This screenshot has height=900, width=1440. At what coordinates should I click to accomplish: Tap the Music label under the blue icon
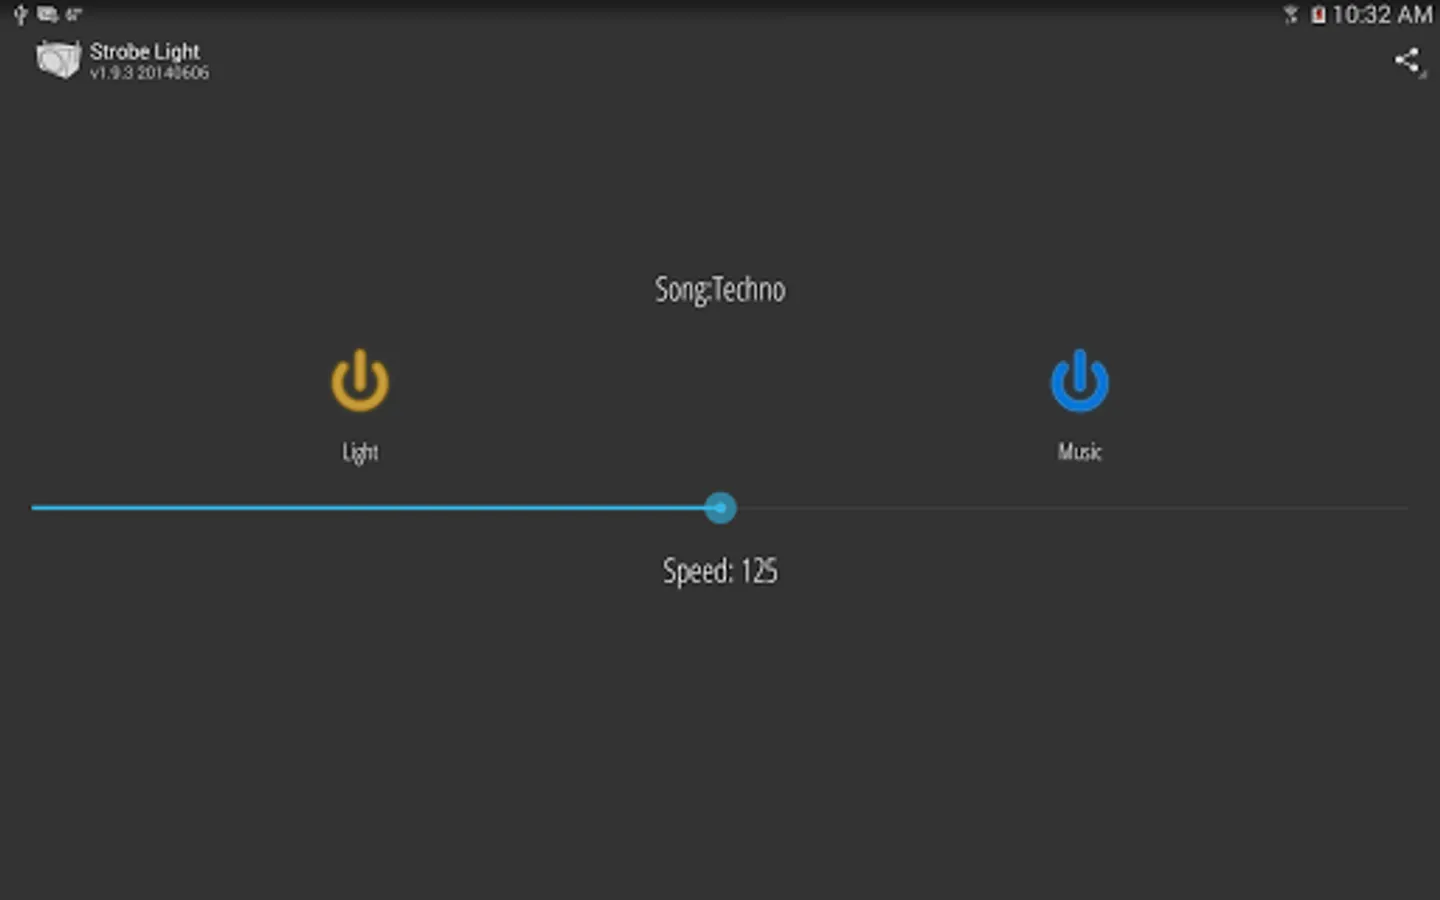coord(1080,452)
